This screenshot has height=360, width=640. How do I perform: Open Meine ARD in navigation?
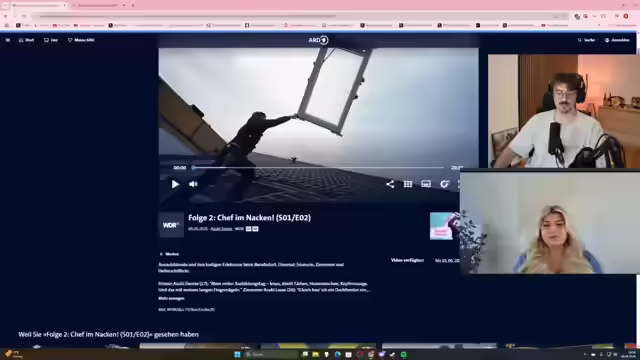[81, 40]
